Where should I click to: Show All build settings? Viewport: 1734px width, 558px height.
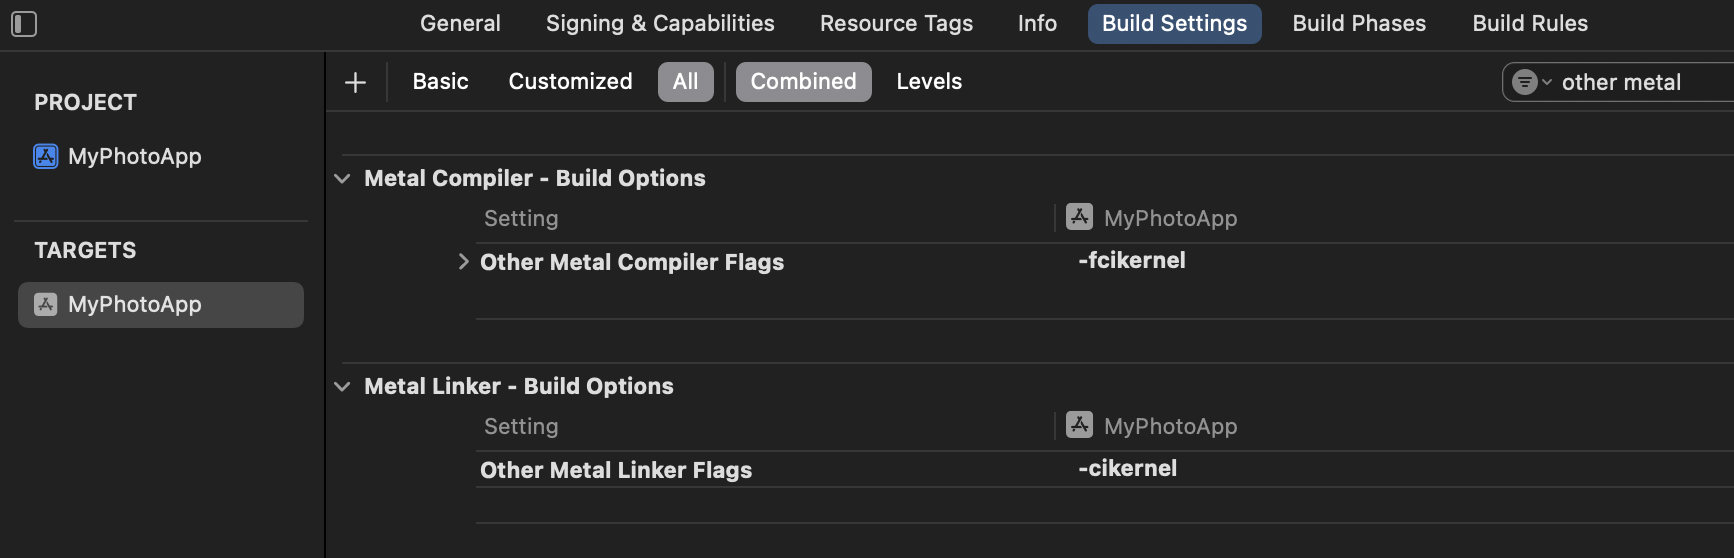(x=686, y=82)
